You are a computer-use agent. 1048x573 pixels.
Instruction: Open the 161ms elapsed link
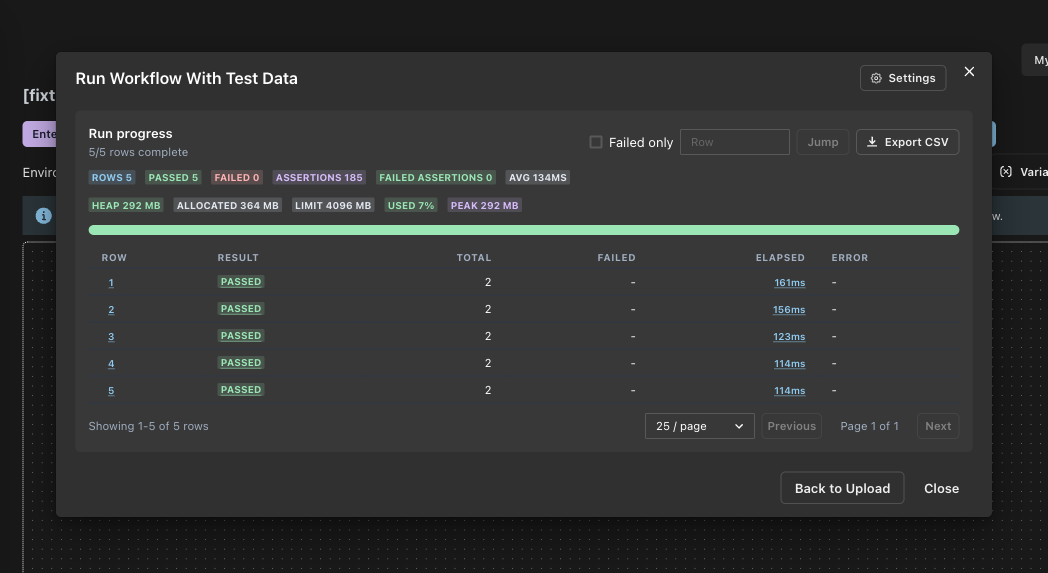789,283
